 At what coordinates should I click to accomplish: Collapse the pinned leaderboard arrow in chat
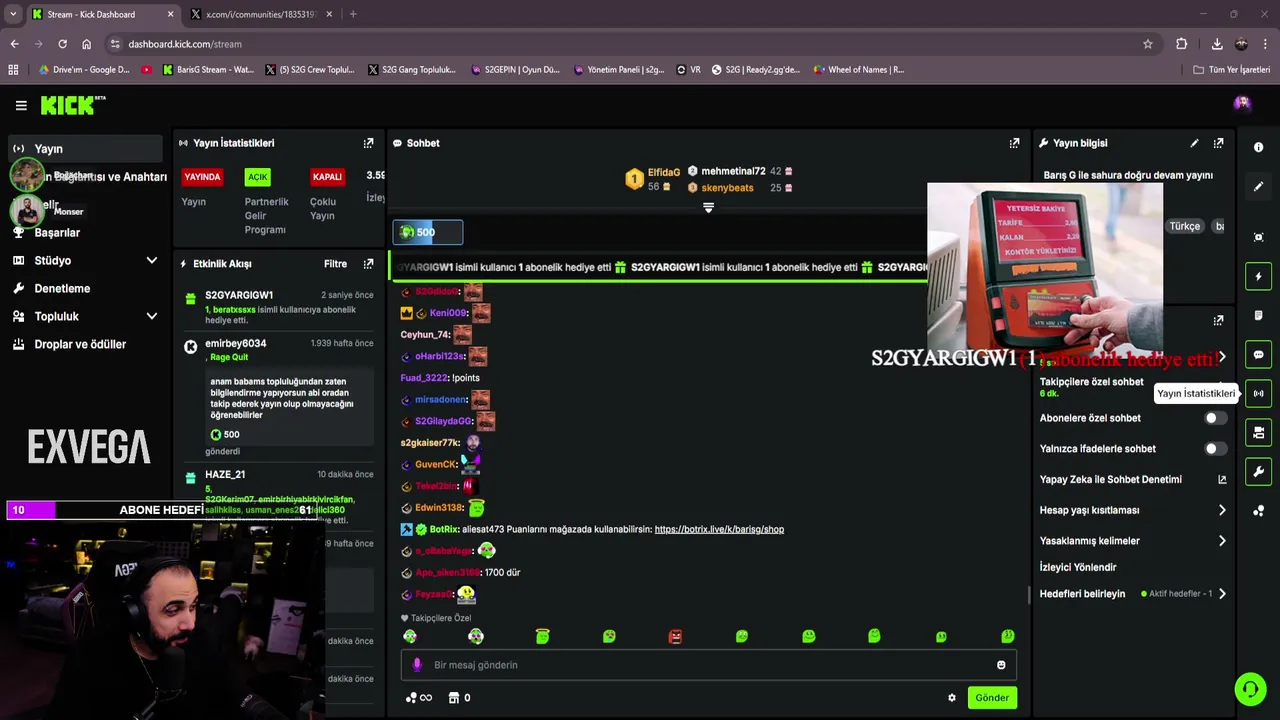[708, 208]
